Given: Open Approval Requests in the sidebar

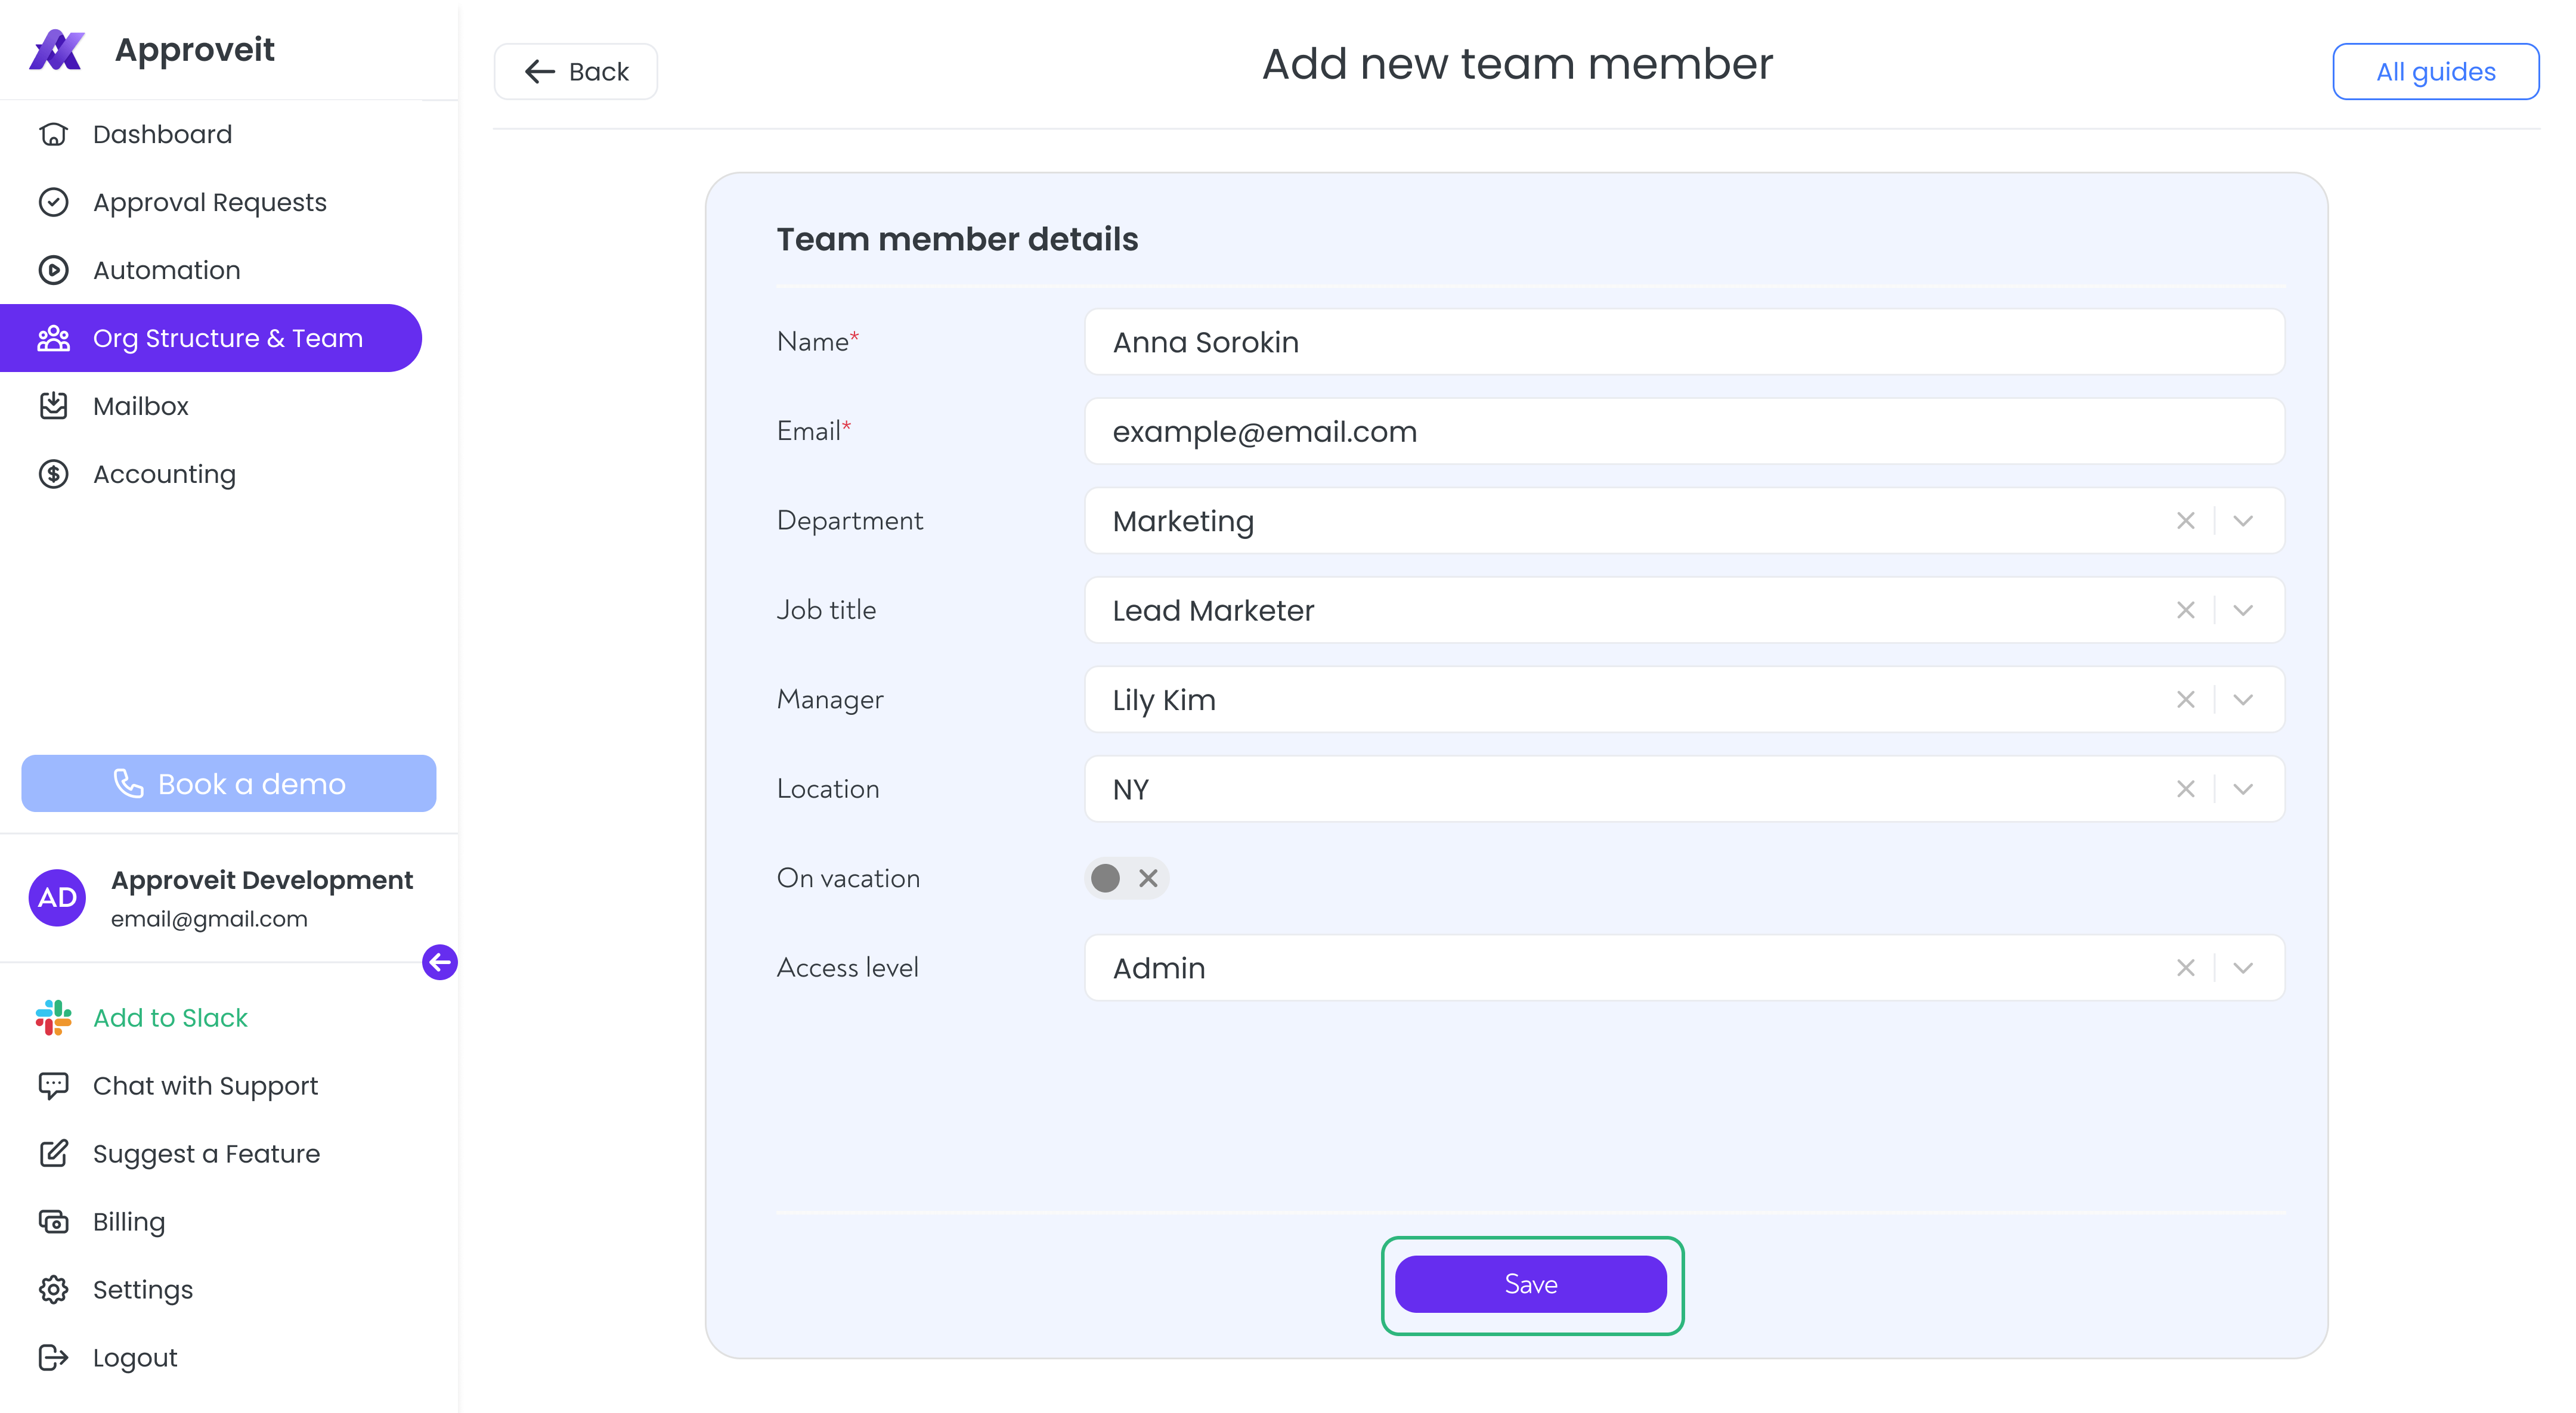Looking at the screenshot, I should pos(210,202).
